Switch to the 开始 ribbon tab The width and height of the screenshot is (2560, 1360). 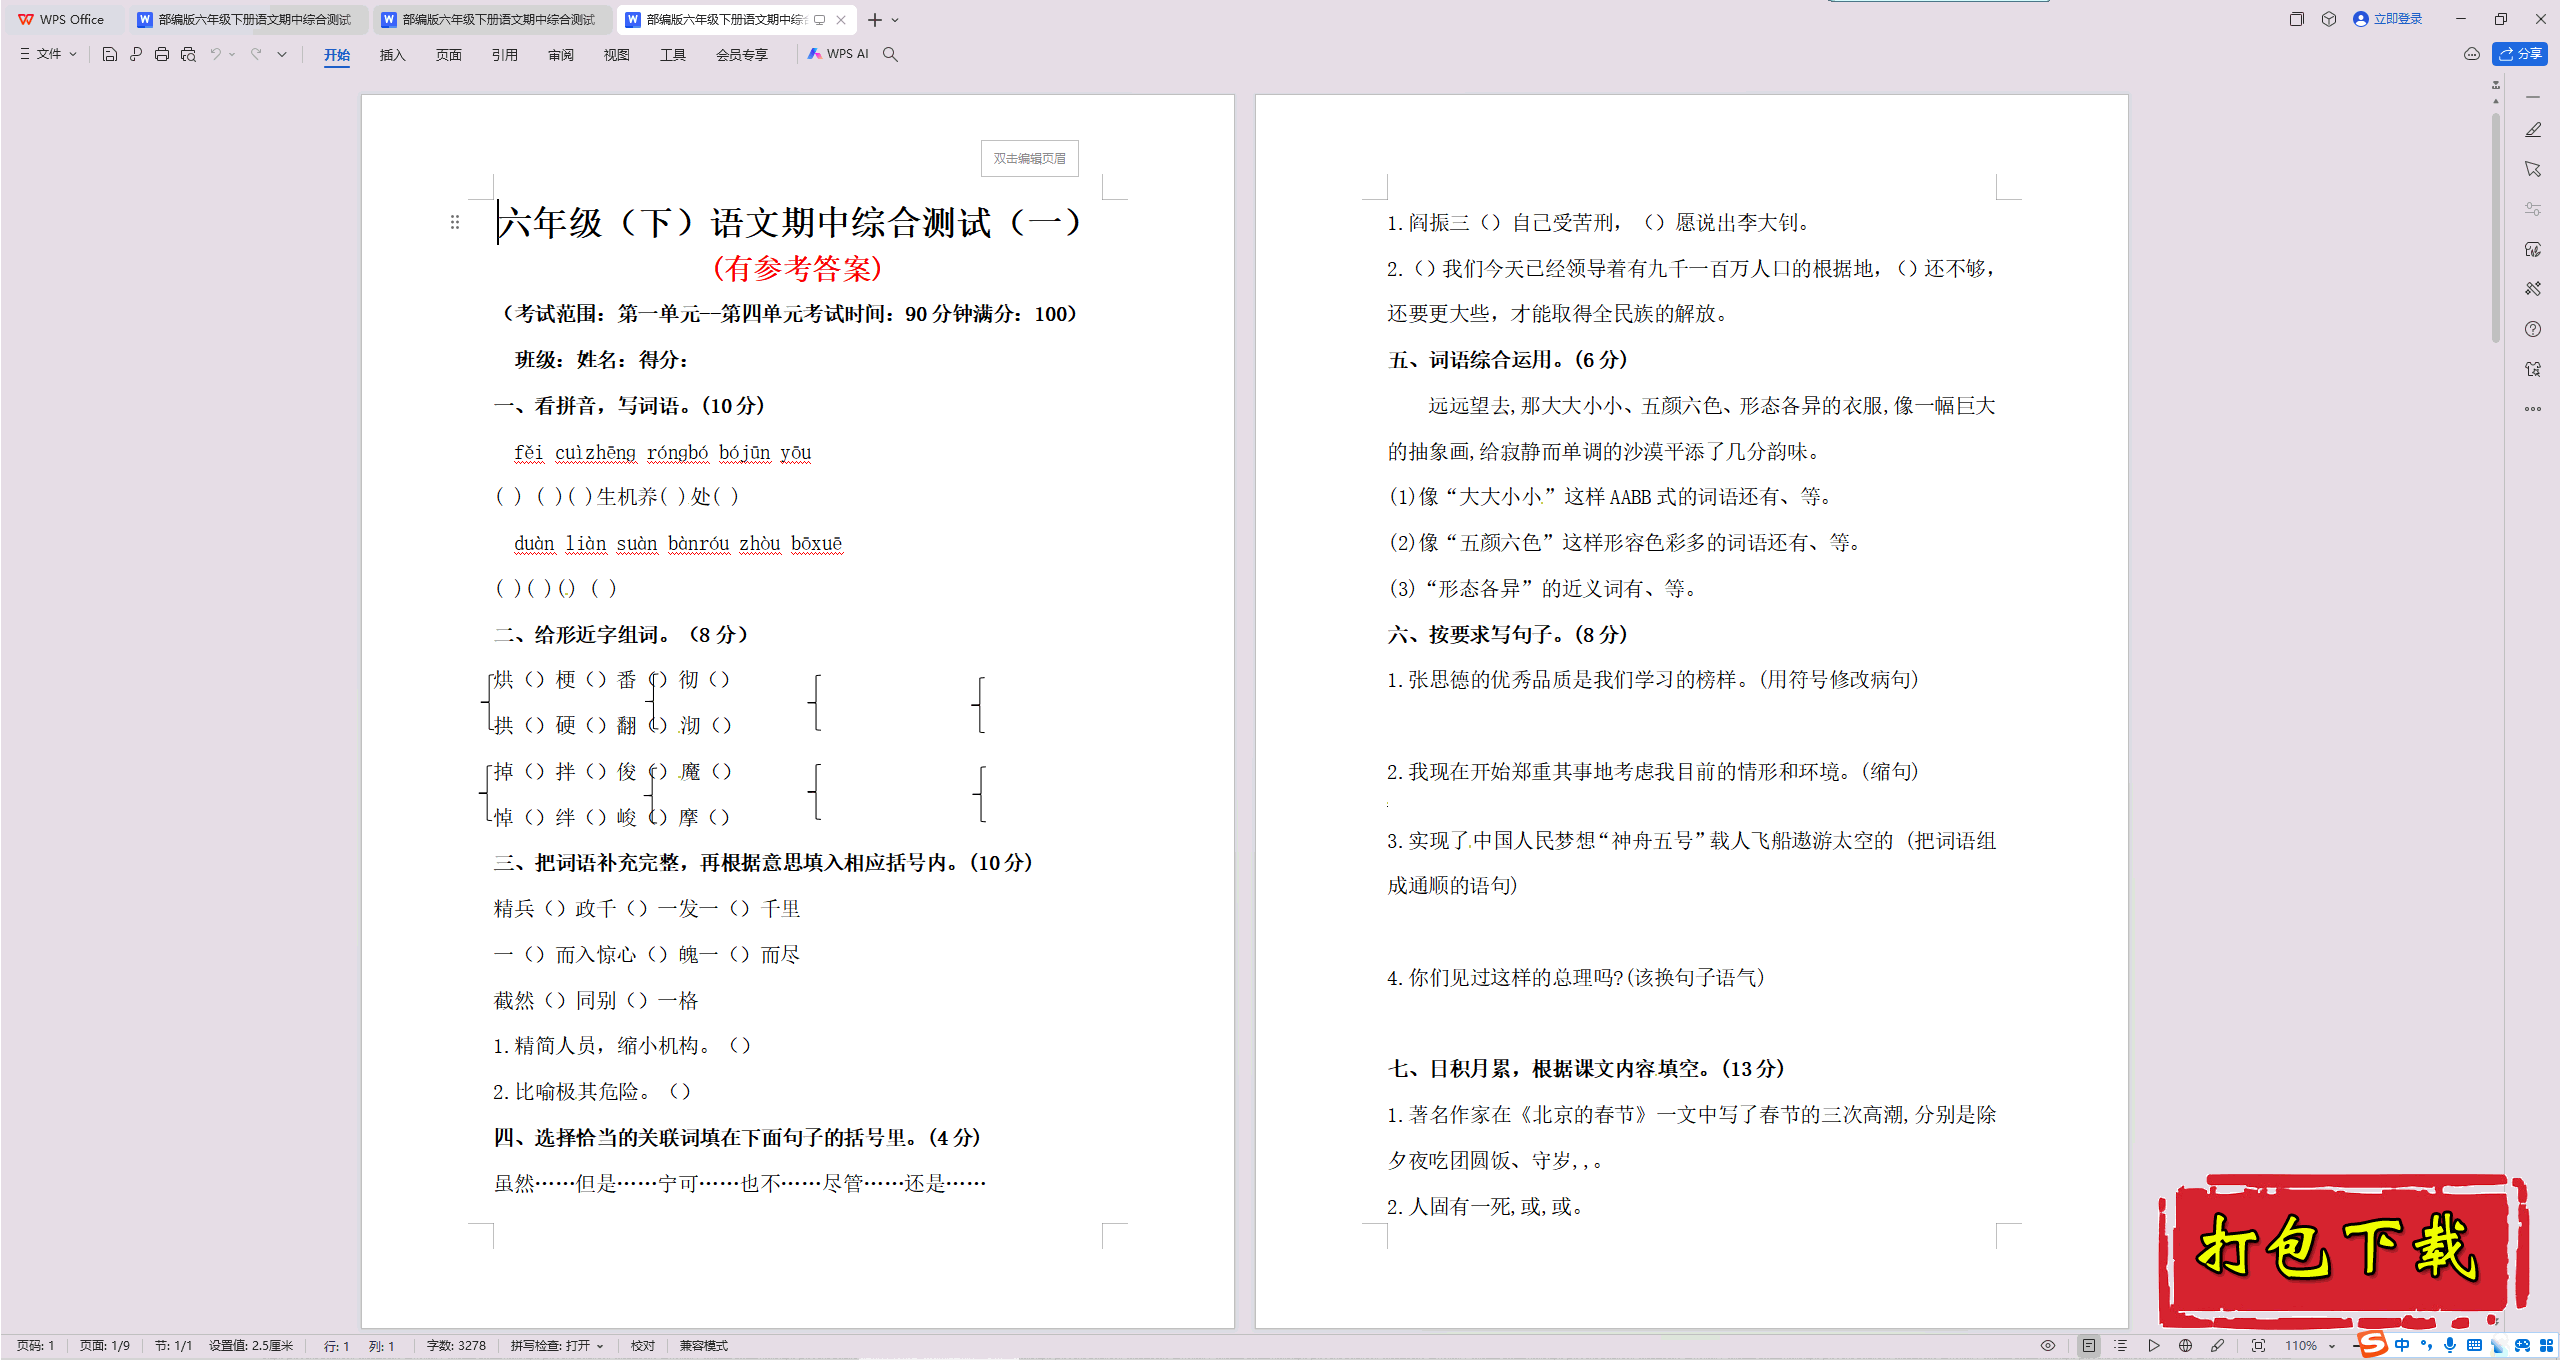[337, 55]
